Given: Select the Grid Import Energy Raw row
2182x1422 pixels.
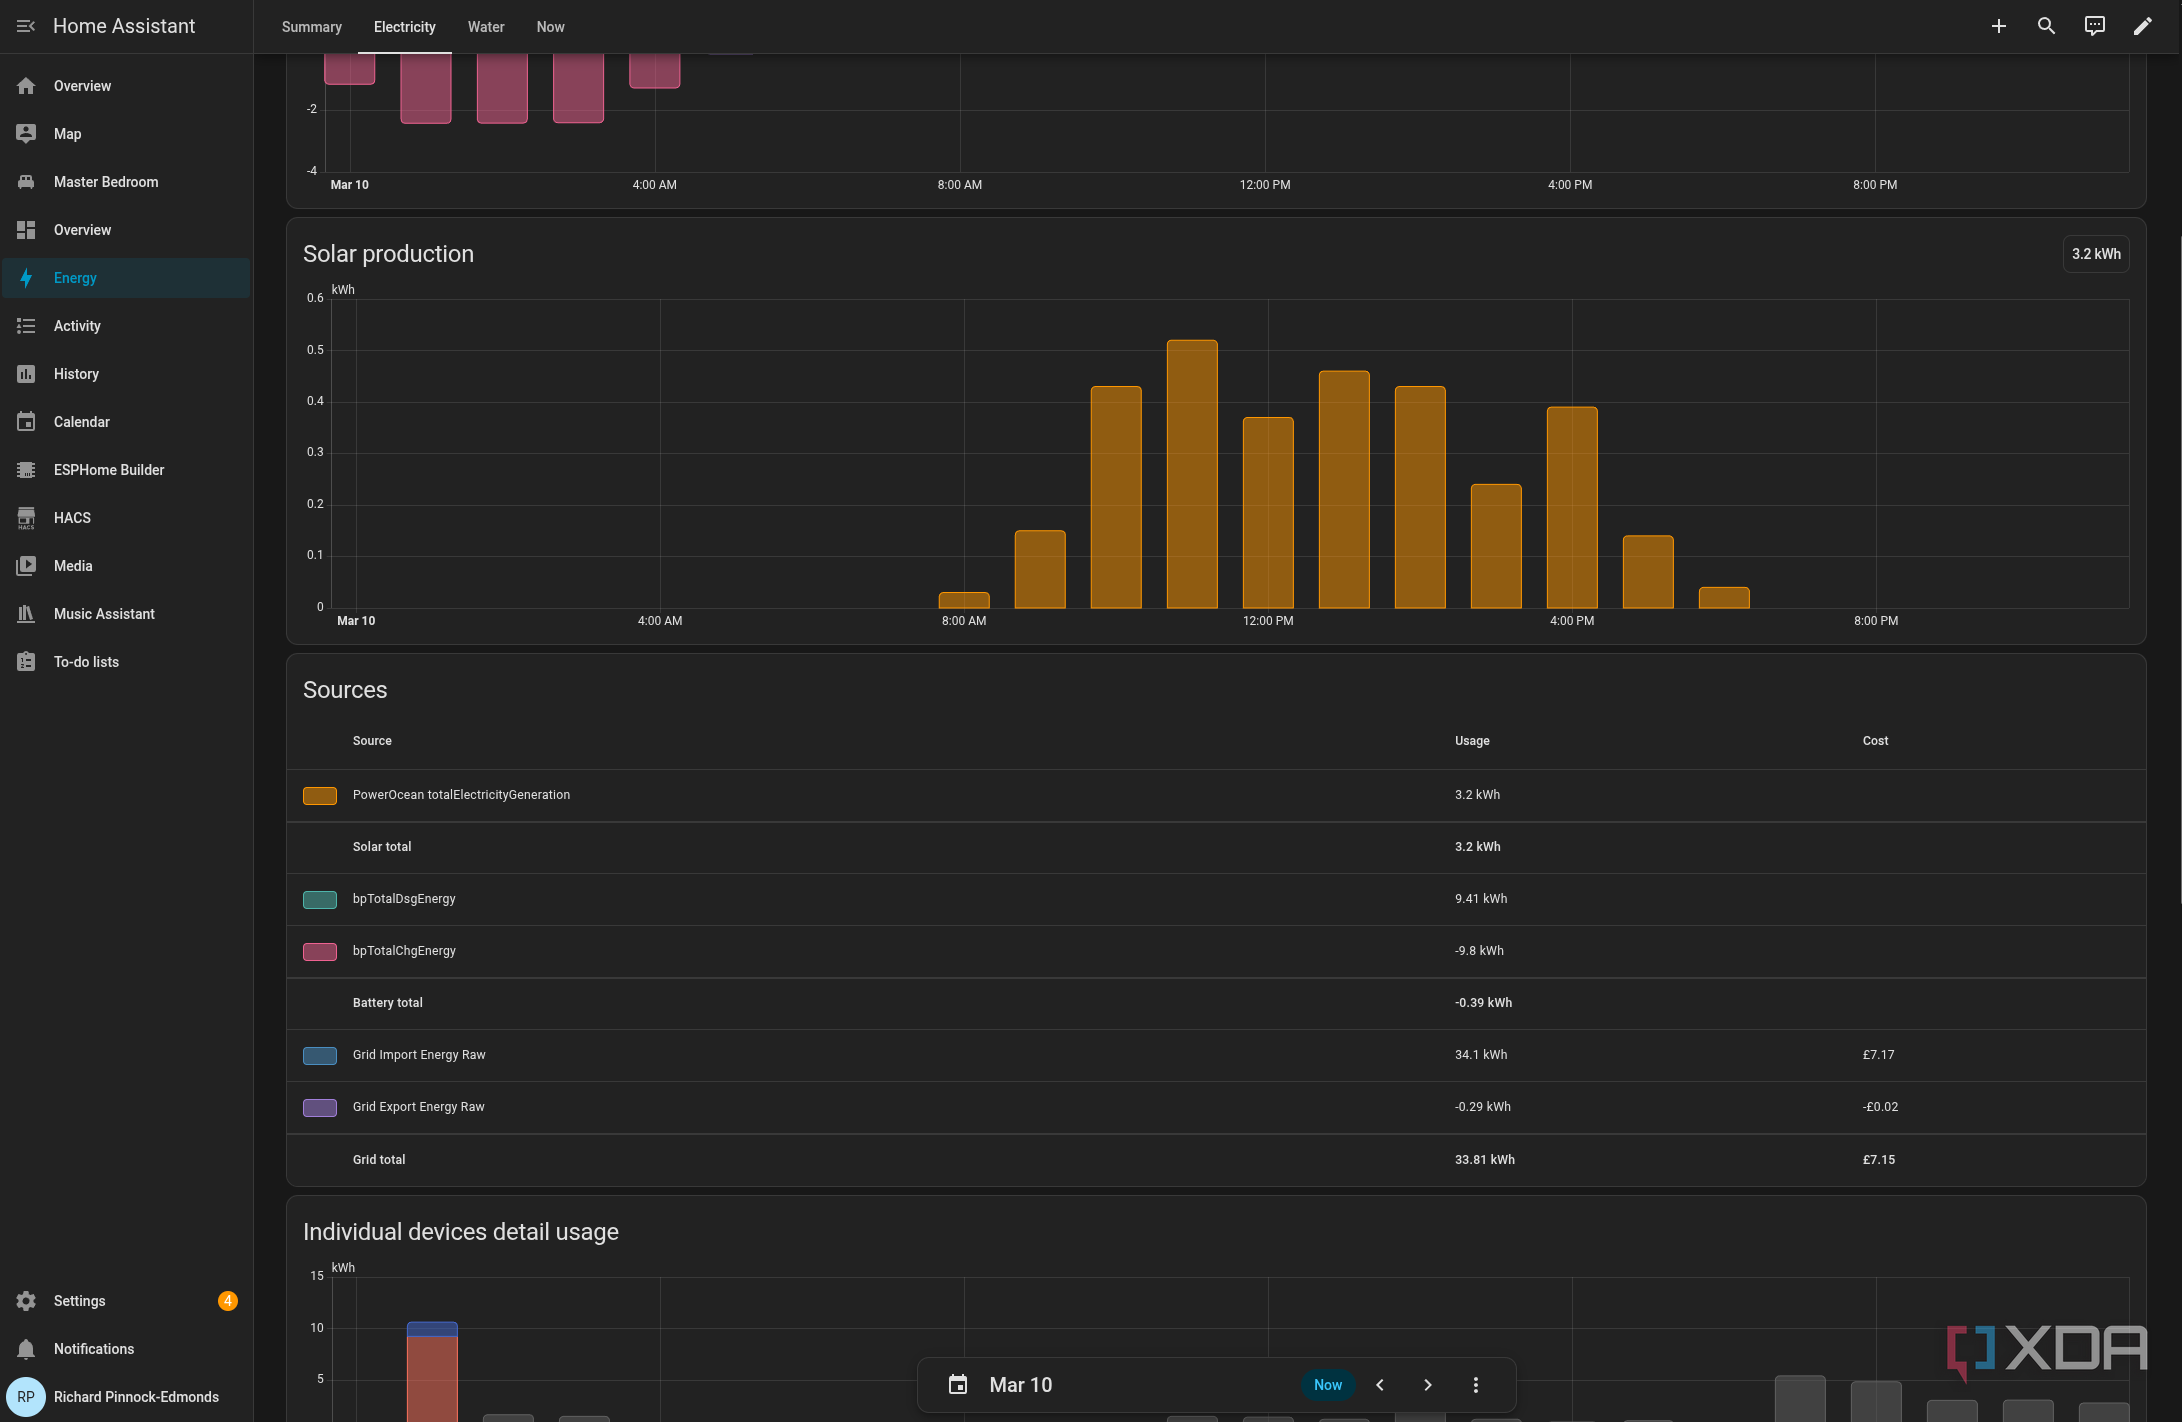Looking at the screenshot, I should (x=1216, y=1055).
